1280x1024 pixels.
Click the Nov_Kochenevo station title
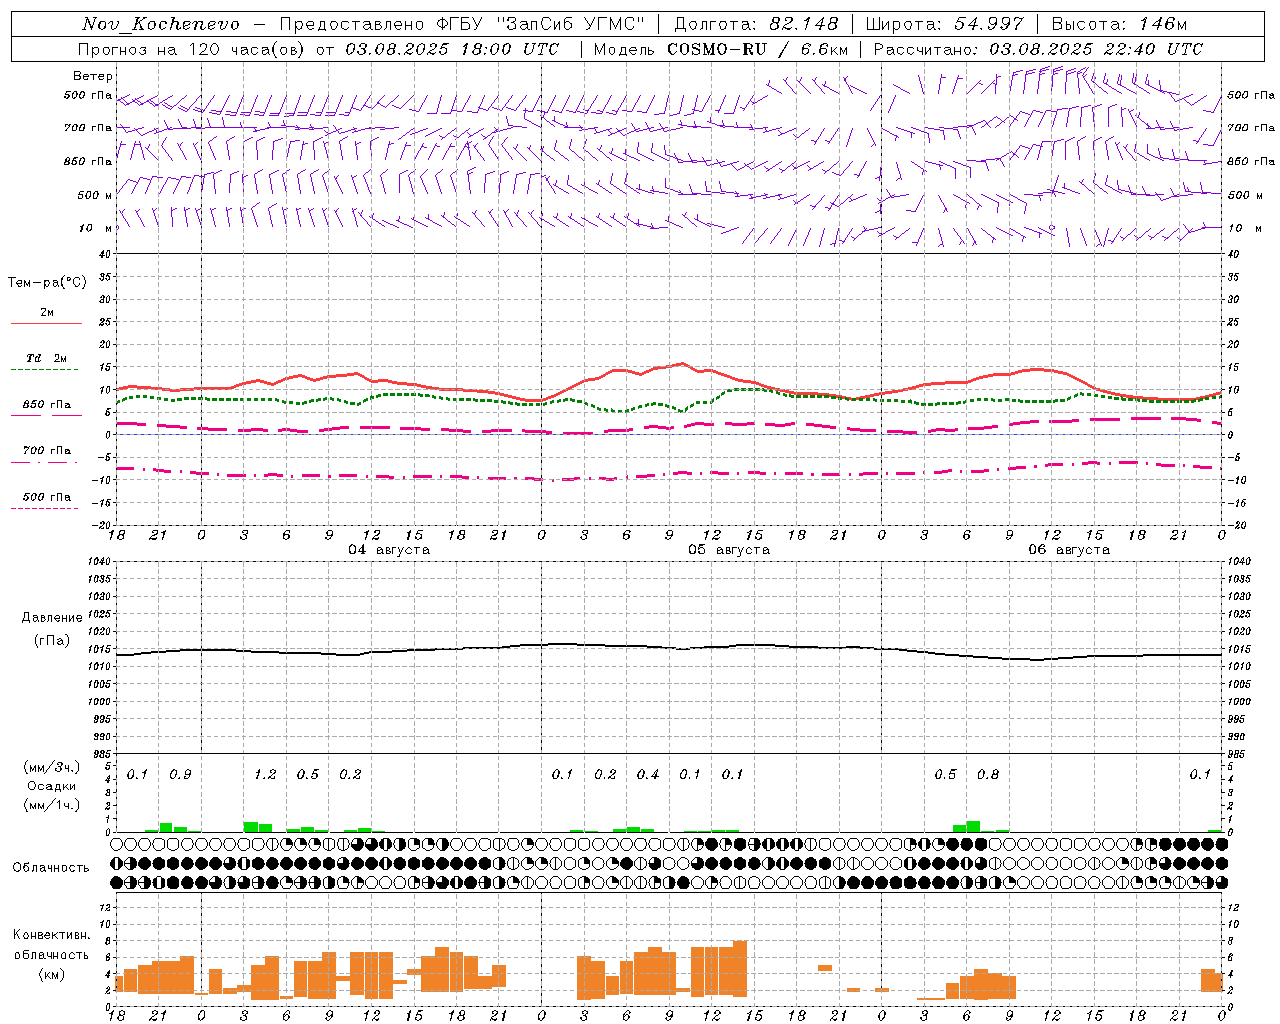tap(161, 24)
